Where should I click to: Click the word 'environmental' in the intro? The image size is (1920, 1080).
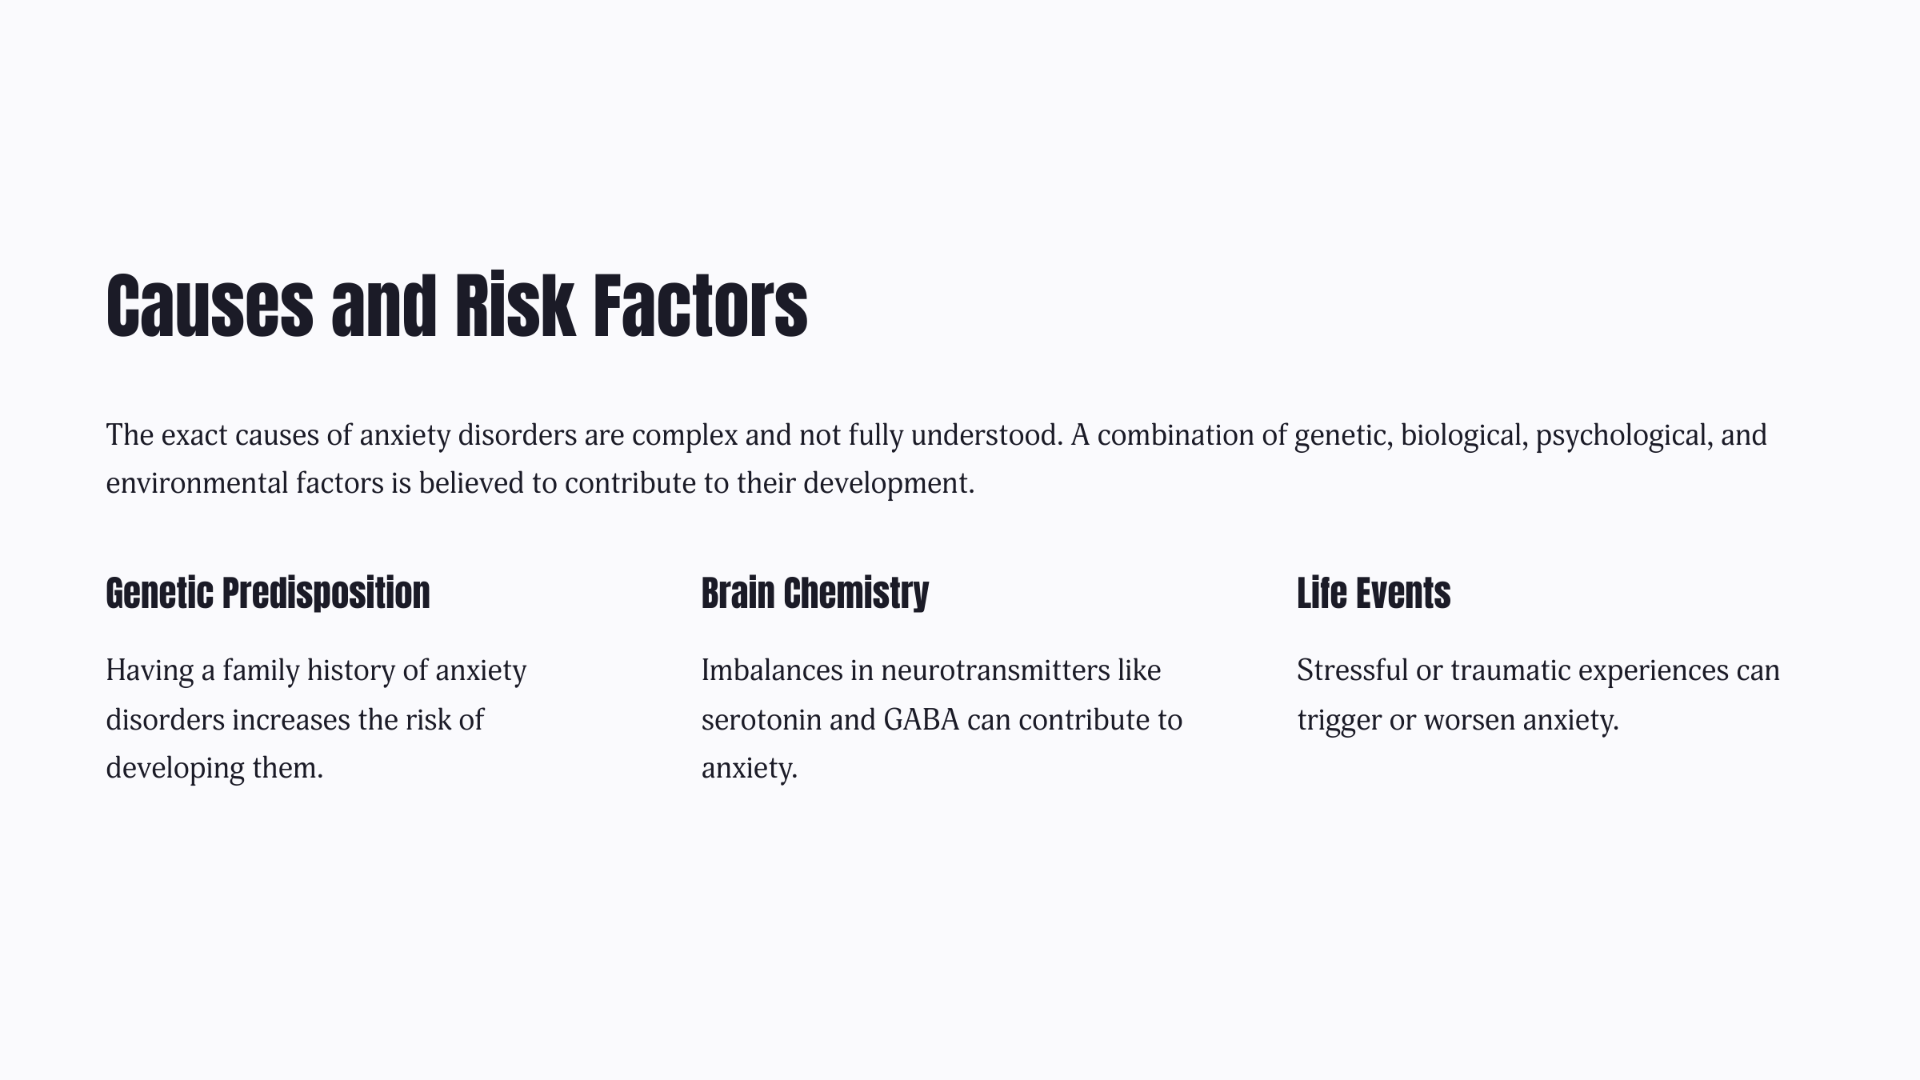coord(197,484)
